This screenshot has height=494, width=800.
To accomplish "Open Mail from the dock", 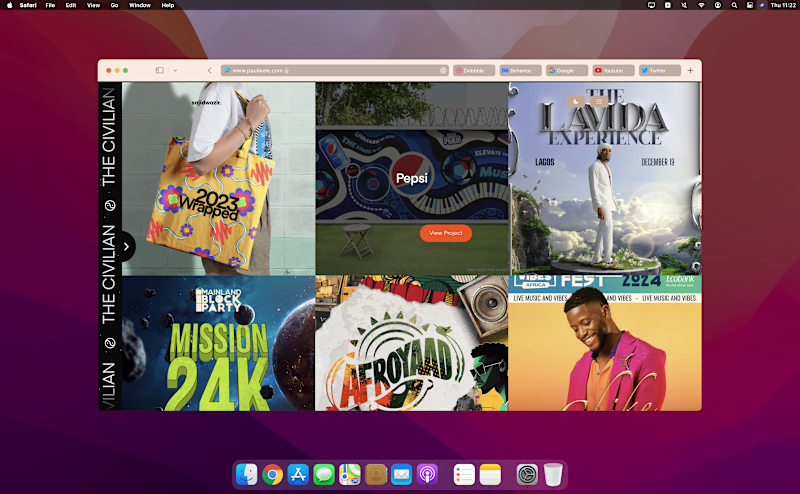I will (402, 475).
